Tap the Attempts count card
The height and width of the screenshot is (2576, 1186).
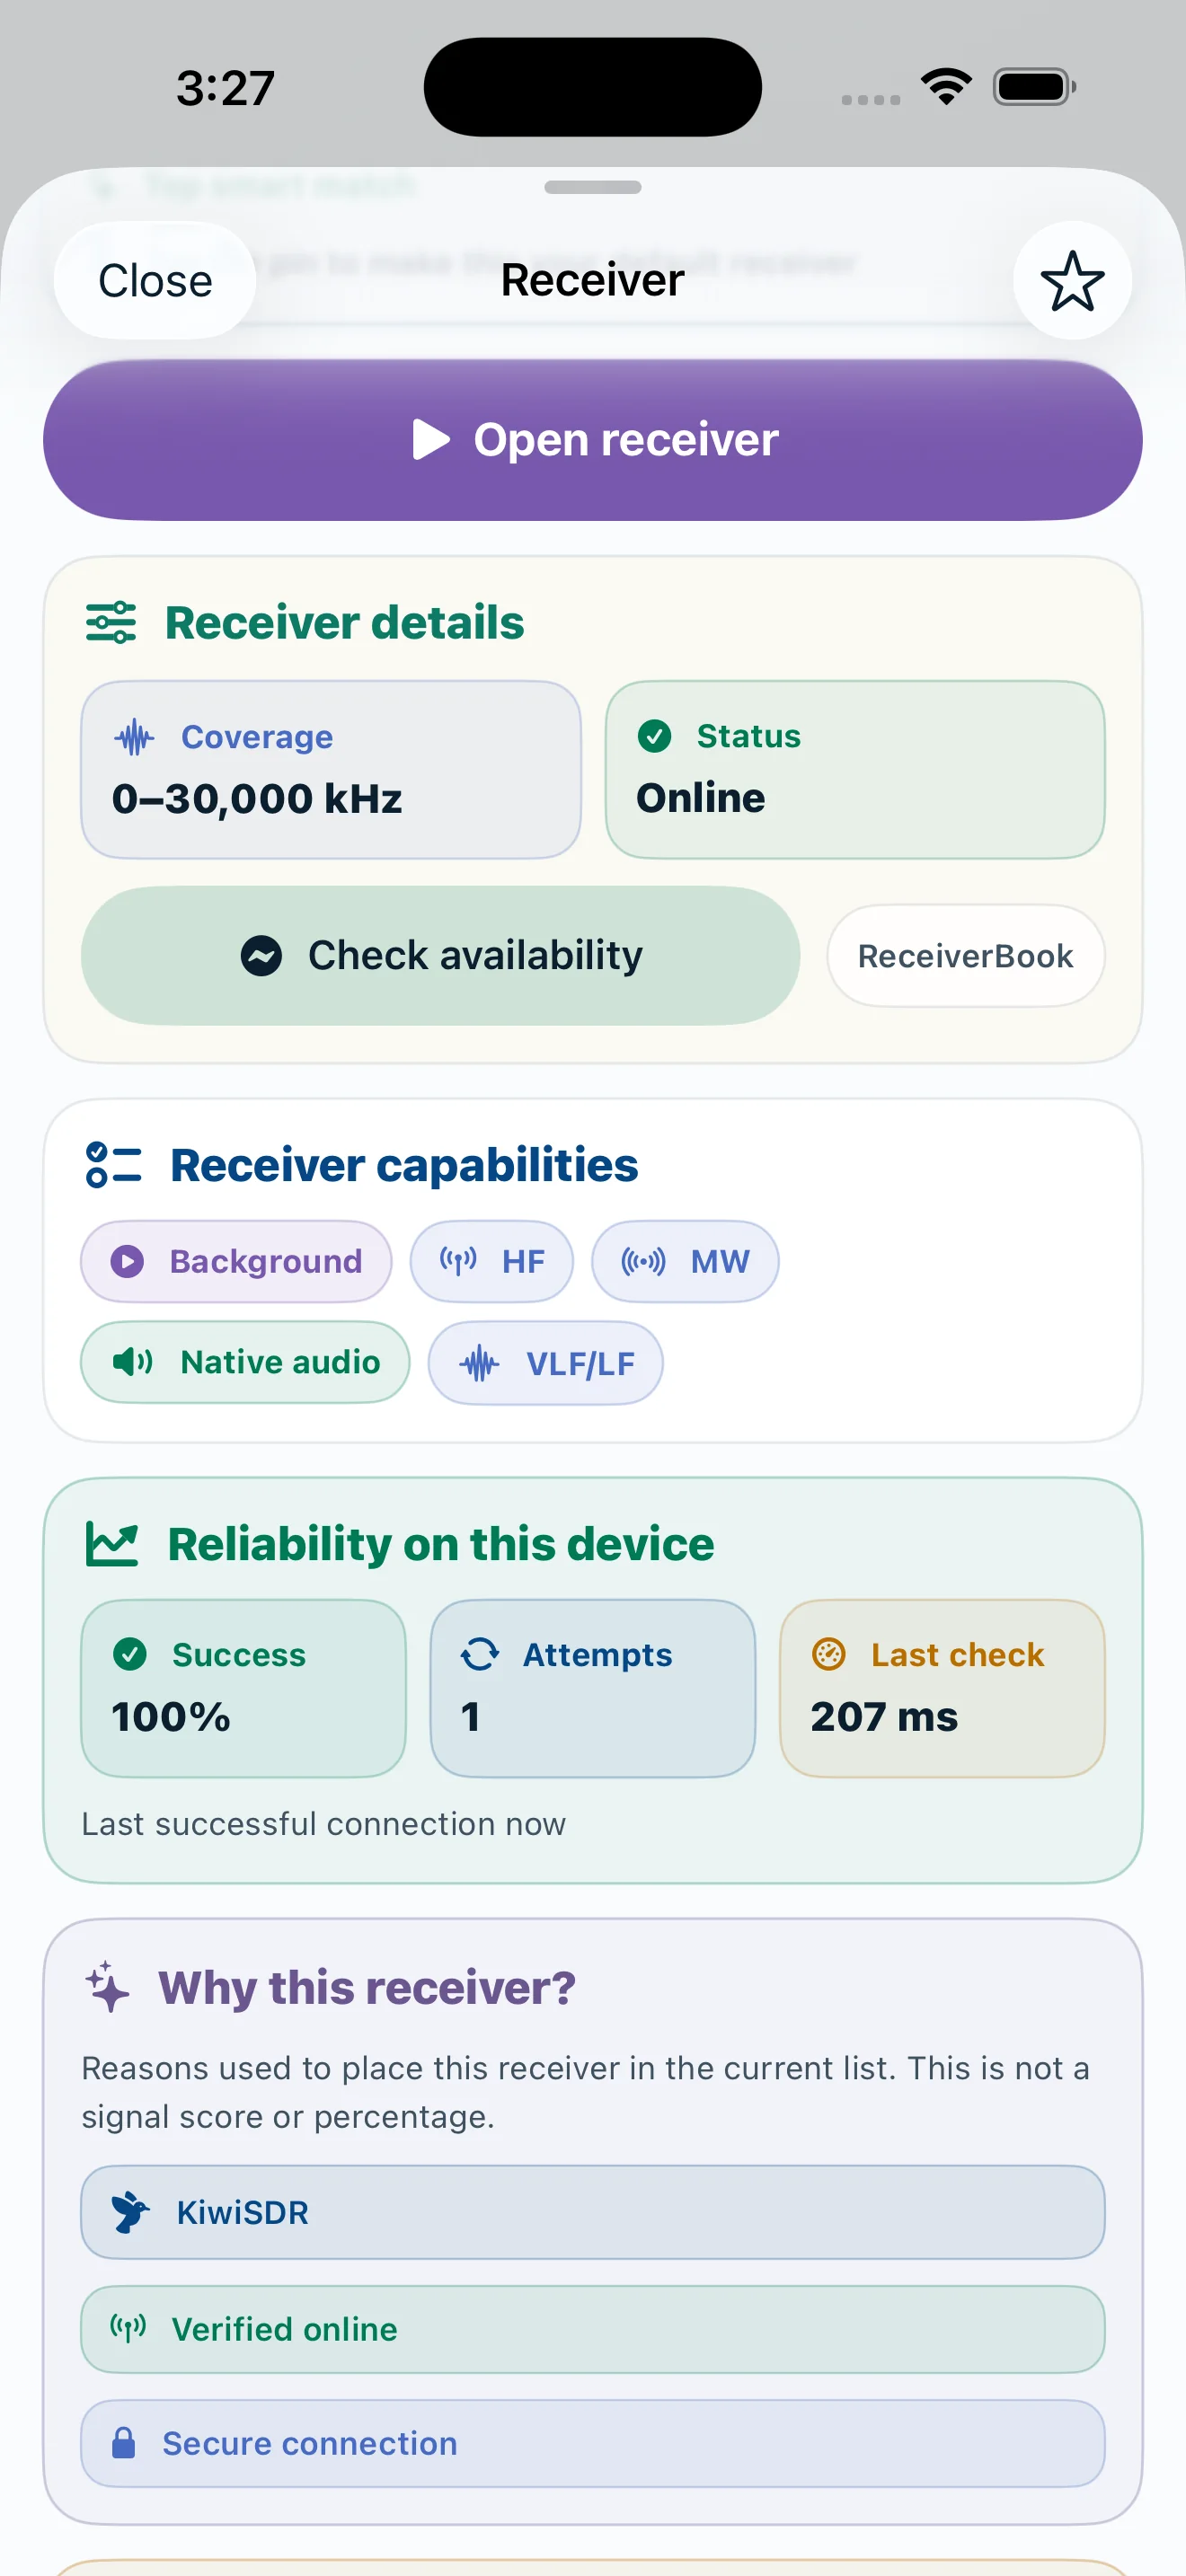click(593, 1688)
